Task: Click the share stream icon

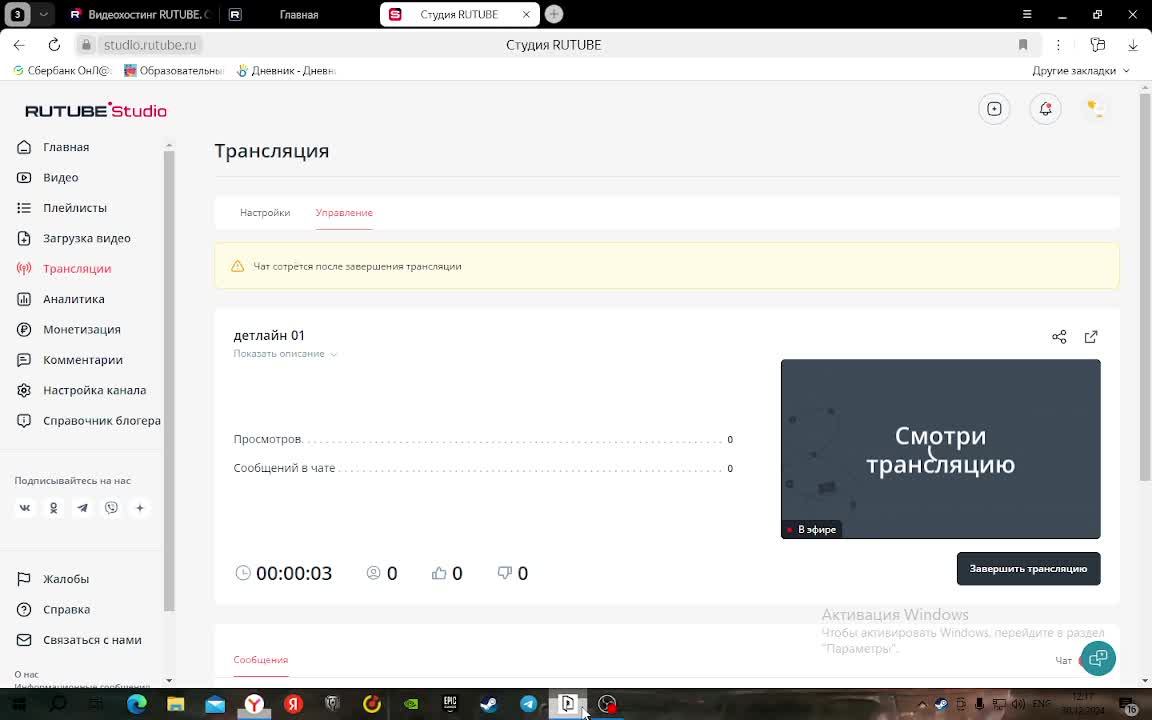Action: [x=1059, y=336]
